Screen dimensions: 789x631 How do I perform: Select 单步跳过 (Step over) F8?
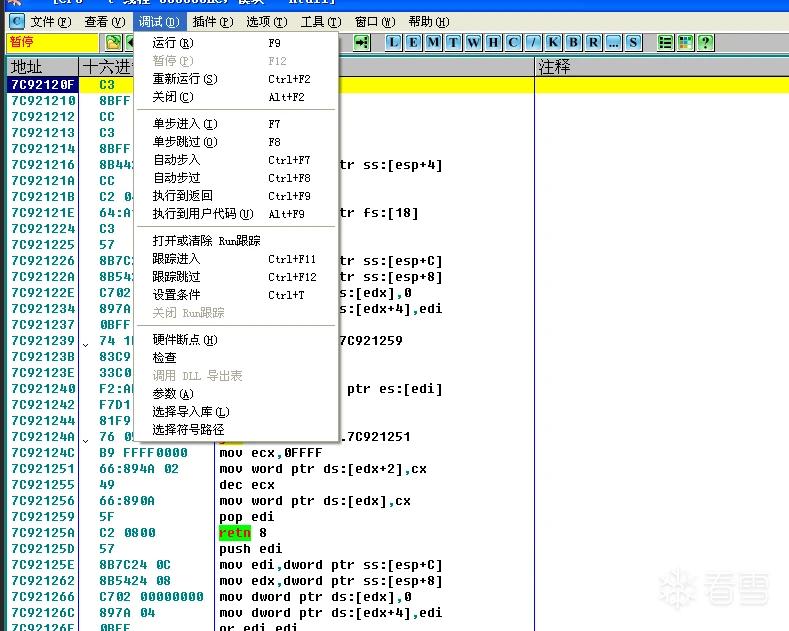[x=236, y=142]
